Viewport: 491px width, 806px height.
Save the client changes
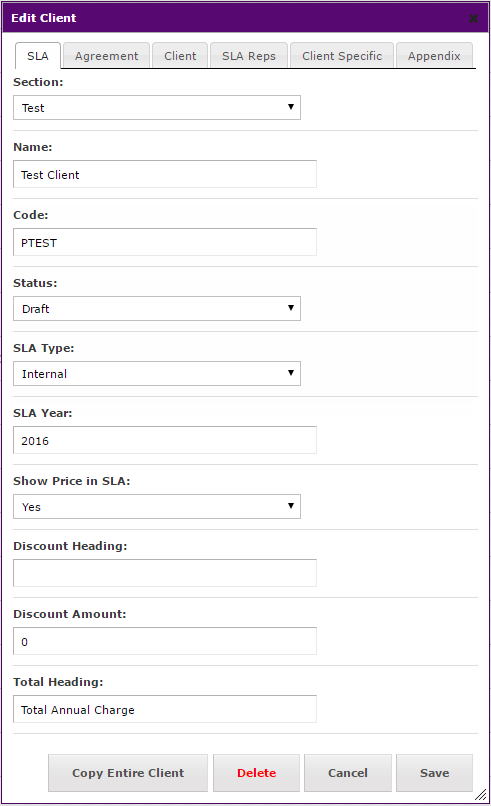(434, 773)
